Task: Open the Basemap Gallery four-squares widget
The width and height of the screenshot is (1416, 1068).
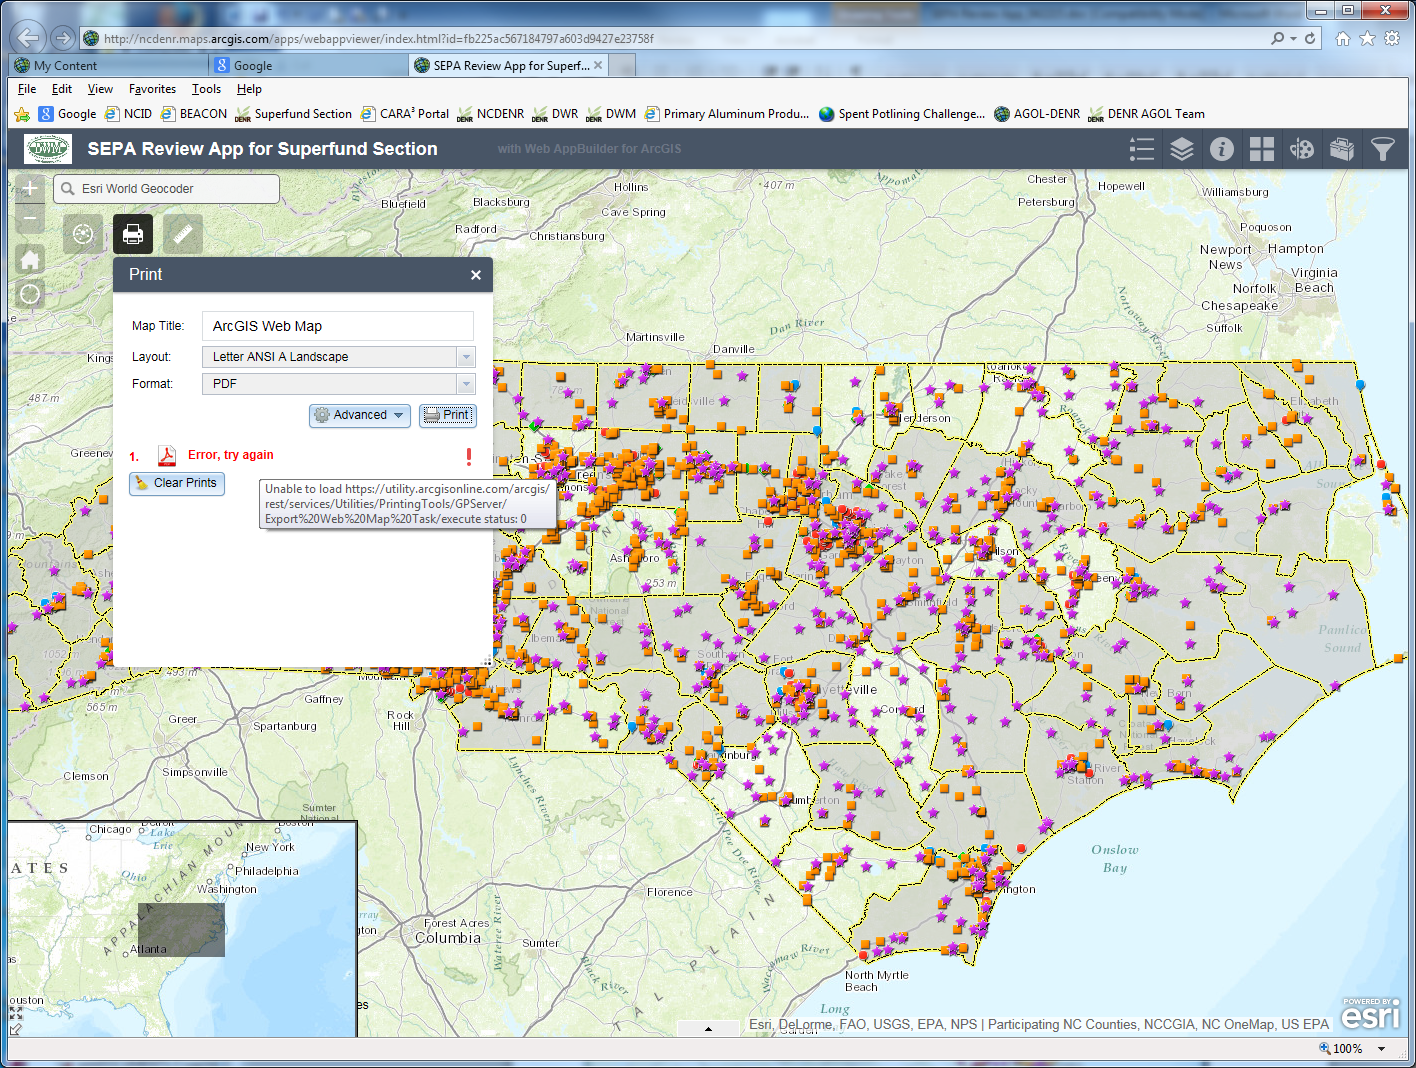Action: [1261, 150]
